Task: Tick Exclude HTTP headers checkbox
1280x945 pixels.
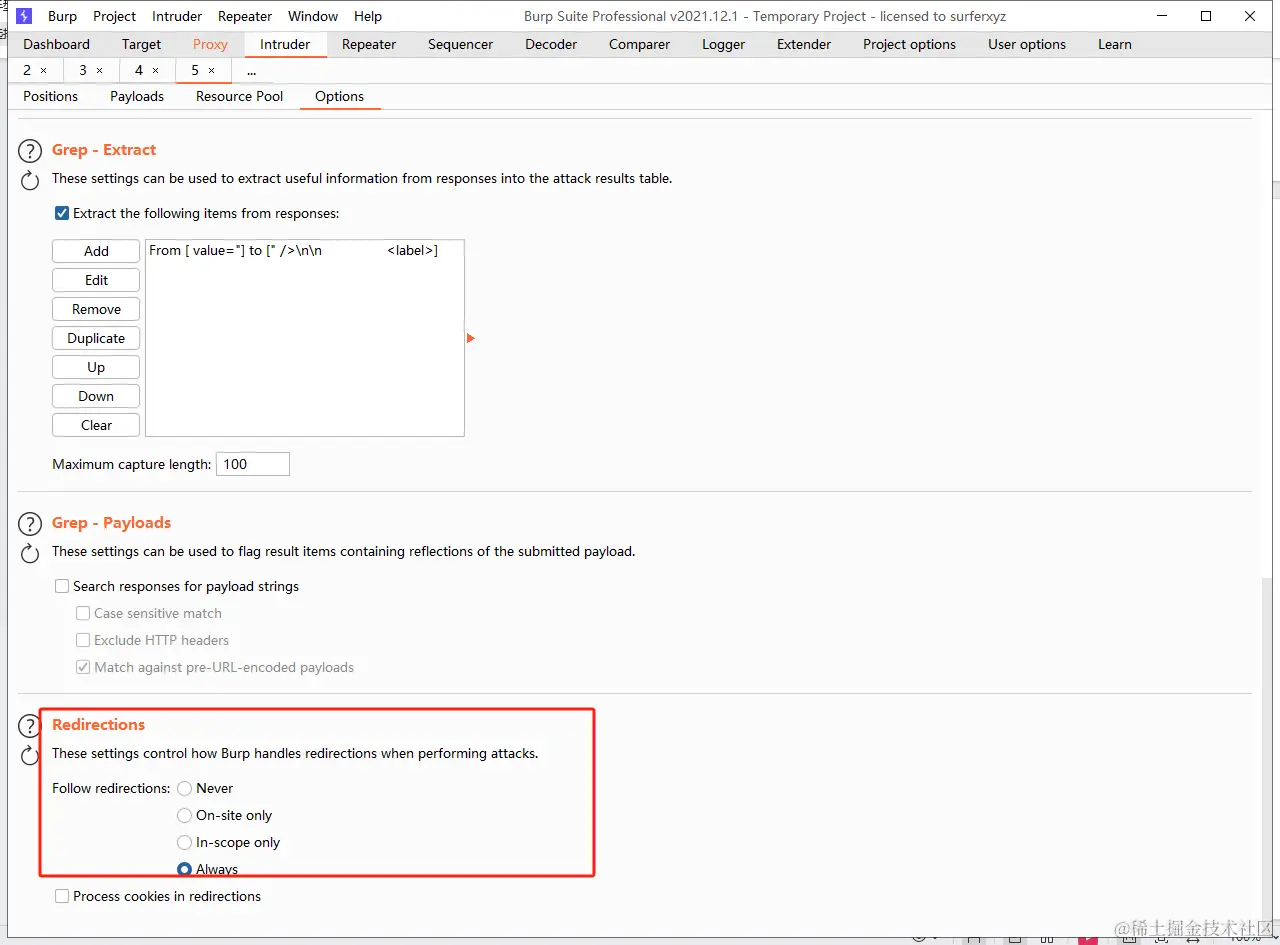Action: [83, 640]
